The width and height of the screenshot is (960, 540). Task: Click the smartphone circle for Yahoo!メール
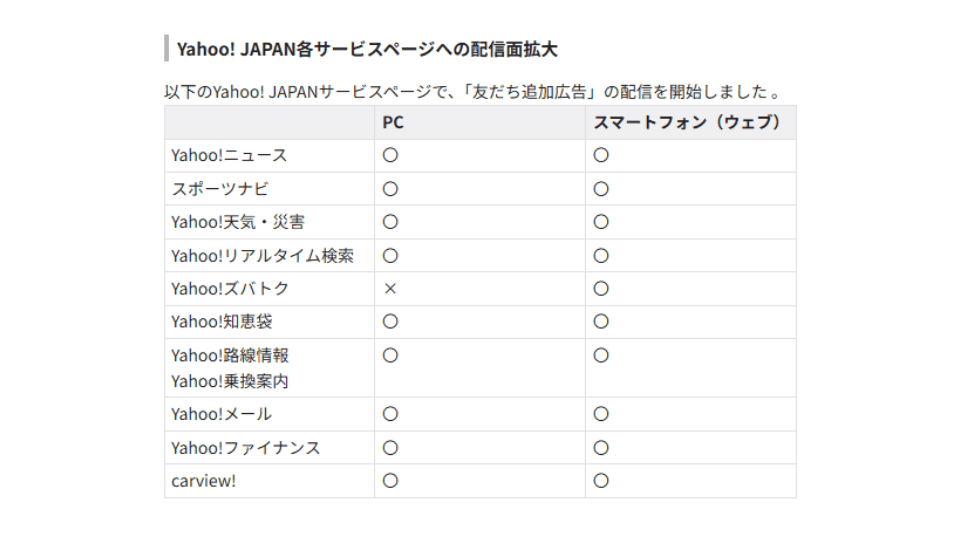(x=601, y=414)
